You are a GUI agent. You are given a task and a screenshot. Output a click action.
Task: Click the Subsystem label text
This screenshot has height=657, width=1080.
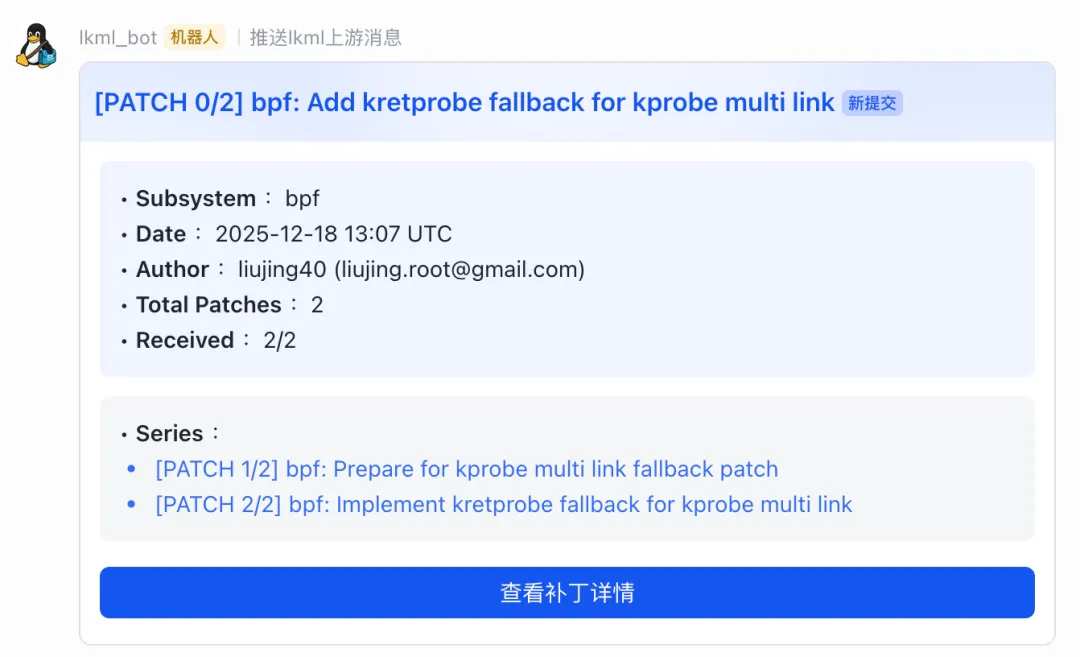pos(196,198)
